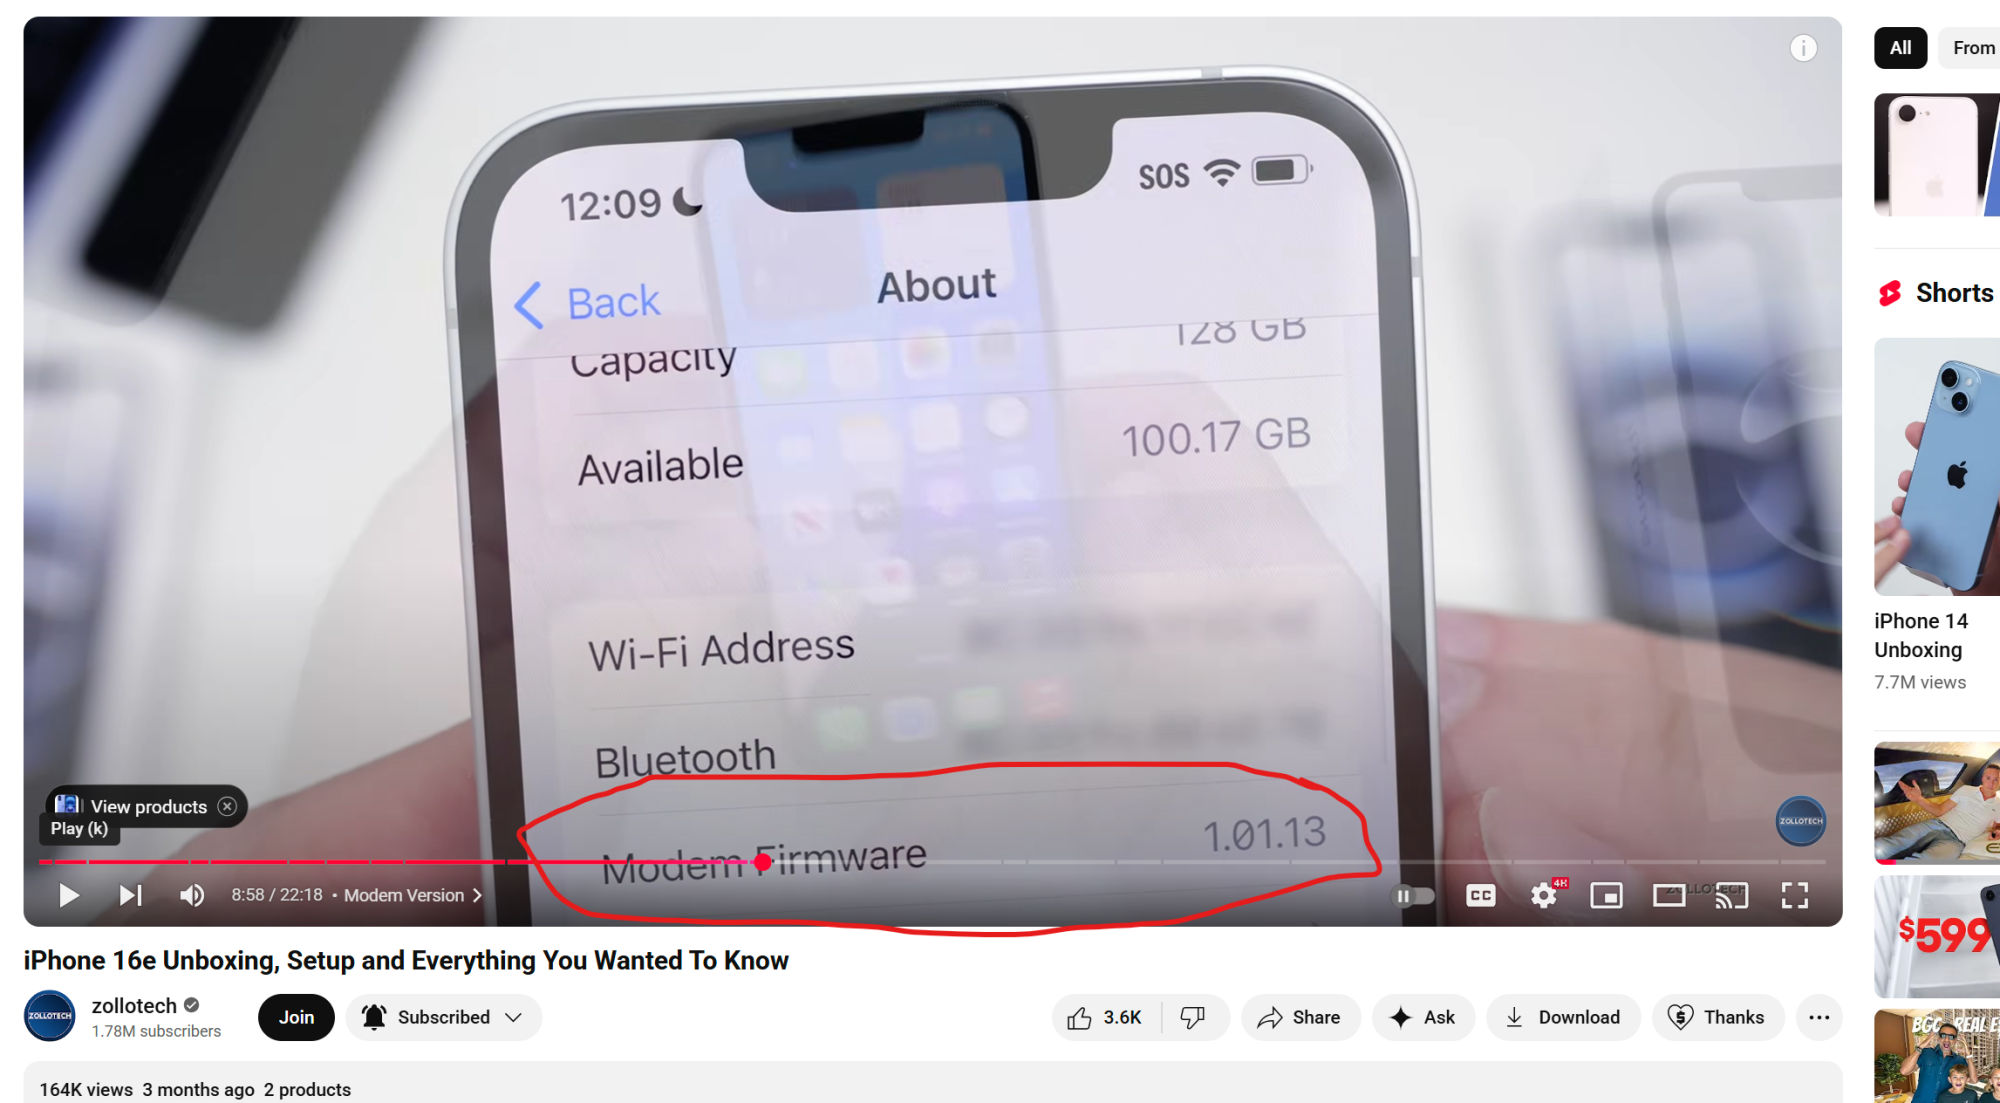Screen dimensions: 2000x1103
Task: Open video settings gear
Action: click(x=1544, y=895)
